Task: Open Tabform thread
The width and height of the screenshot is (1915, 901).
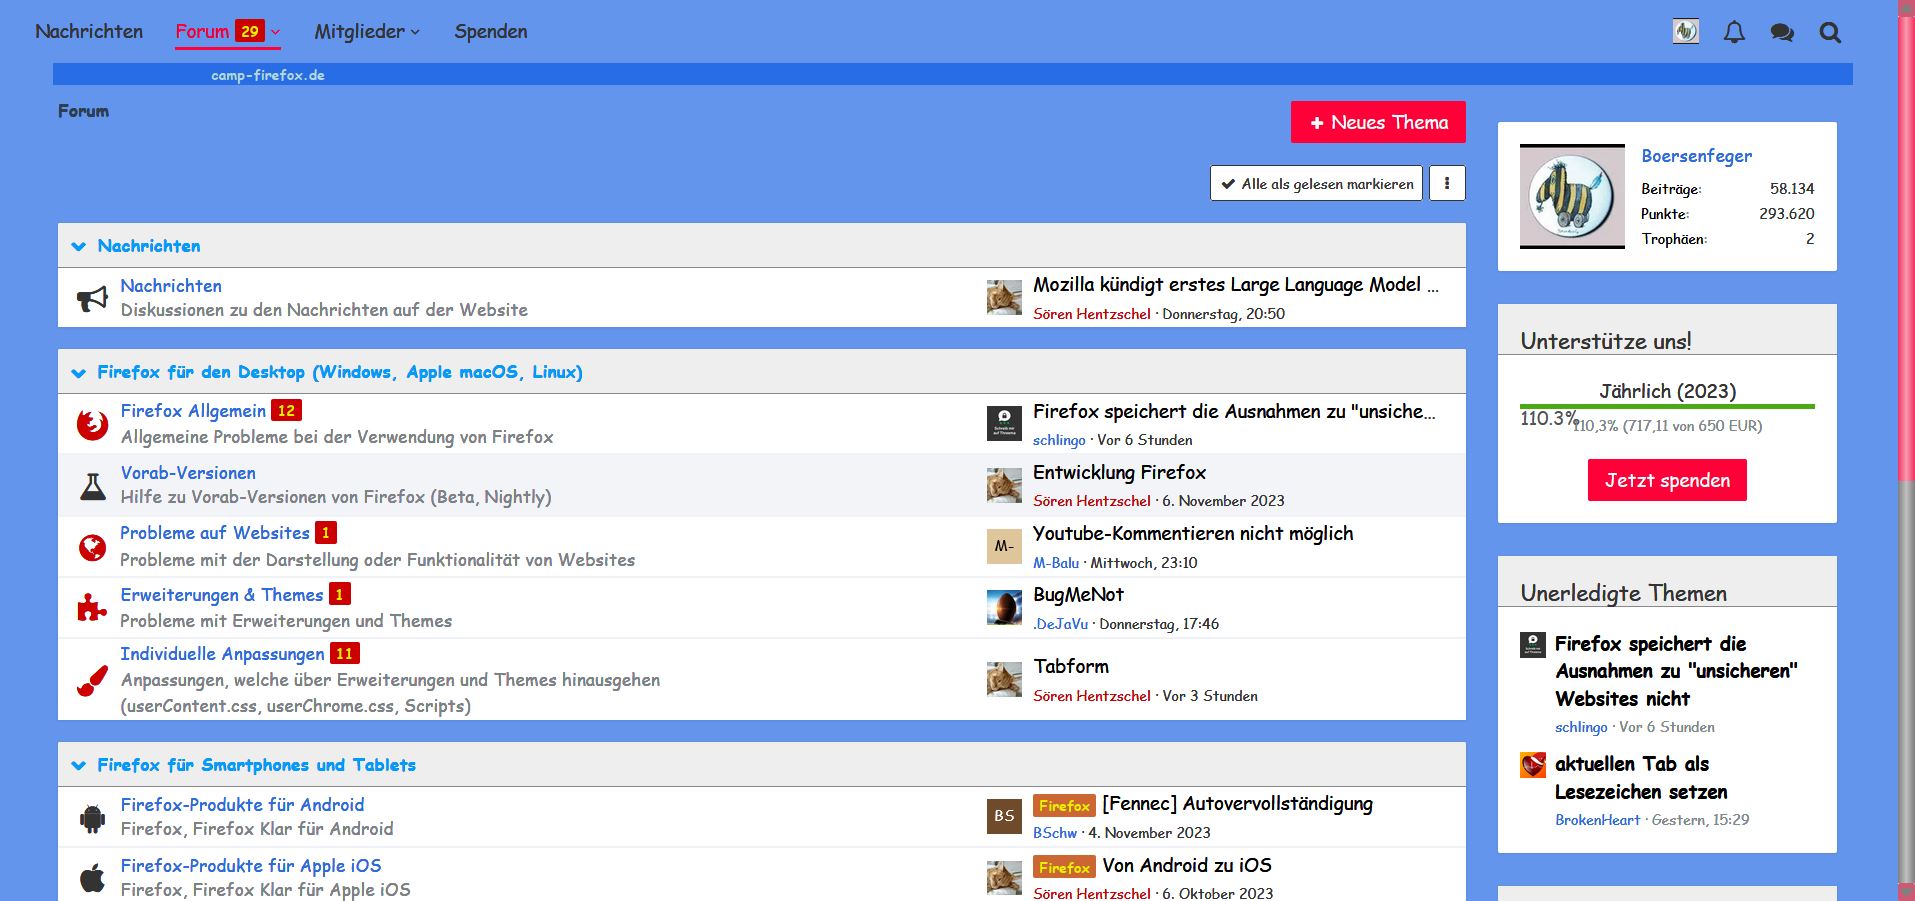Action: pos(1071,666)
